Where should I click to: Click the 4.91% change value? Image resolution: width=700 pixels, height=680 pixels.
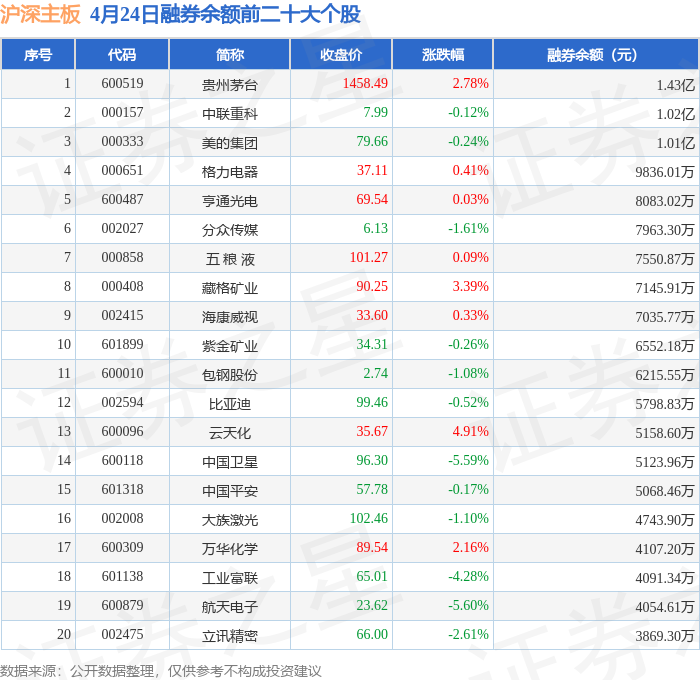click(471, 431)
